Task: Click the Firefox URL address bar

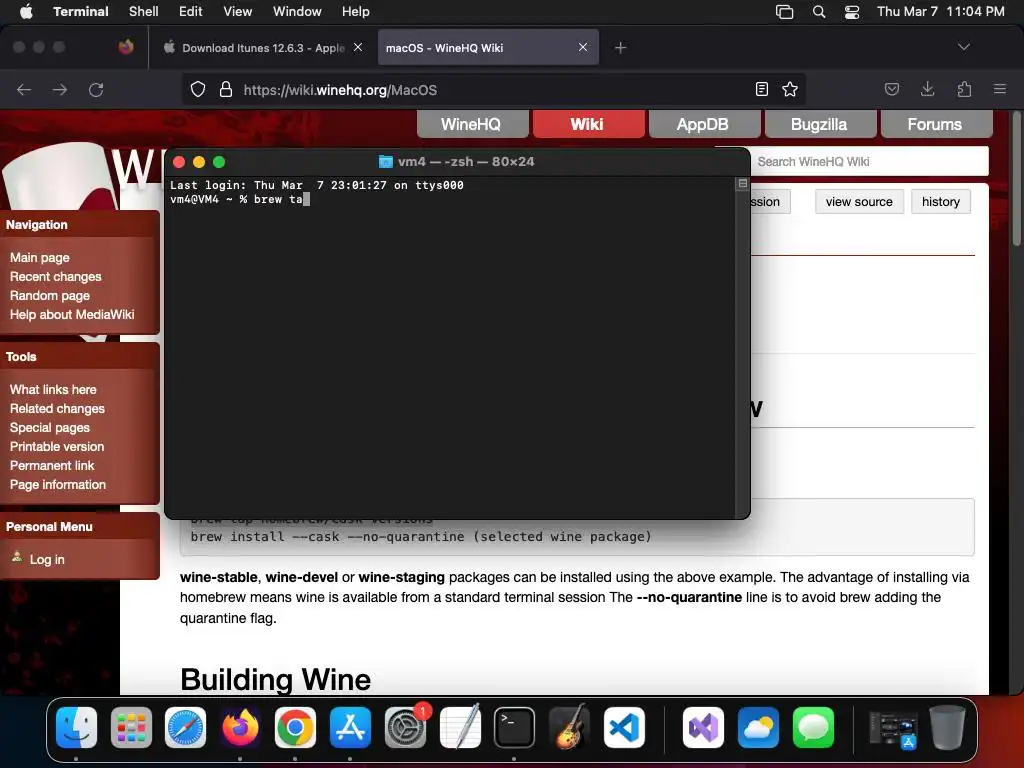Action: click(493, 89)
